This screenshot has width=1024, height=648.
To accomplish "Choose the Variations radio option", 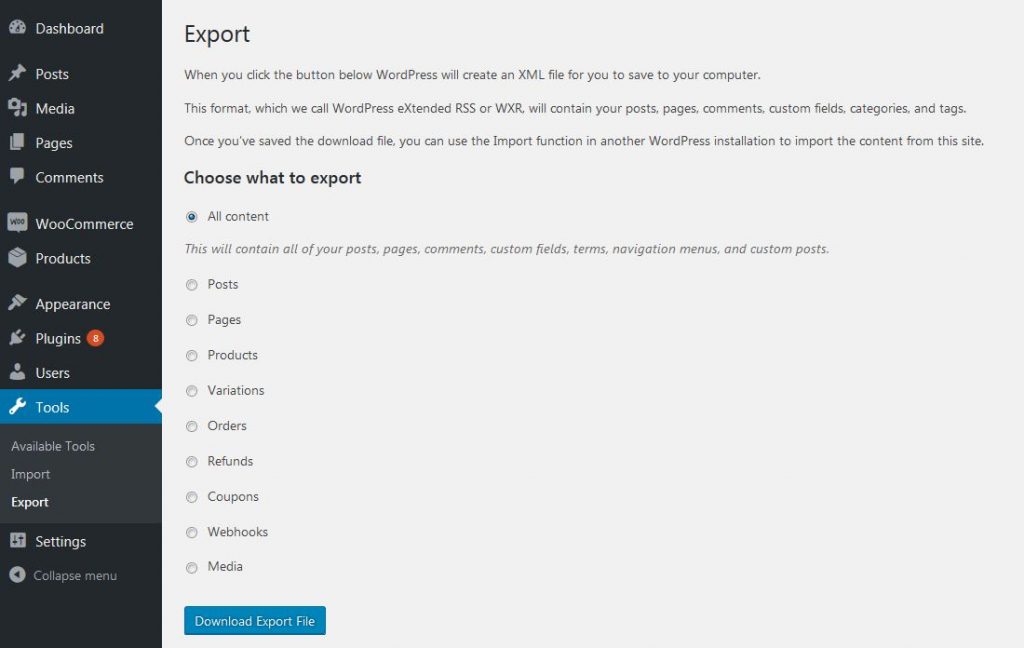I will pyautogui.click(x=191, y=391).
